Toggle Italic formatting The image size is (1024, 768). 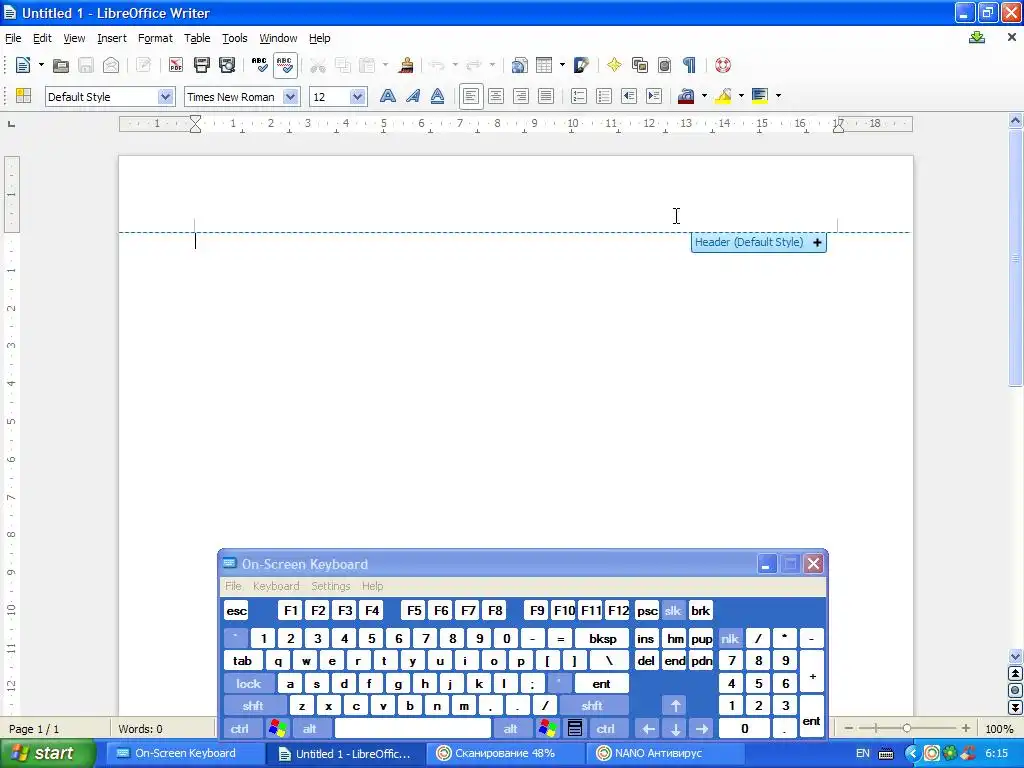point(413,97)
